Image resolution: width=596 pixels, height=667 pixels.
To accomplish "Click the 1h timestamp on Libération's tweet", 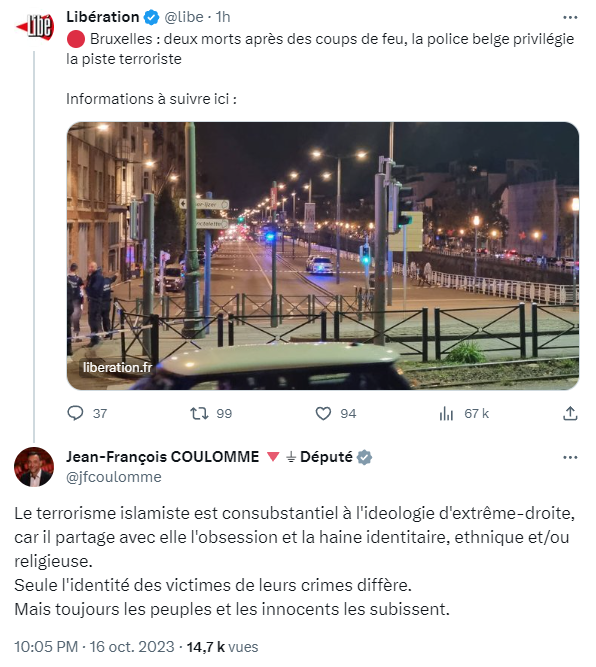I will click(223, 17).
